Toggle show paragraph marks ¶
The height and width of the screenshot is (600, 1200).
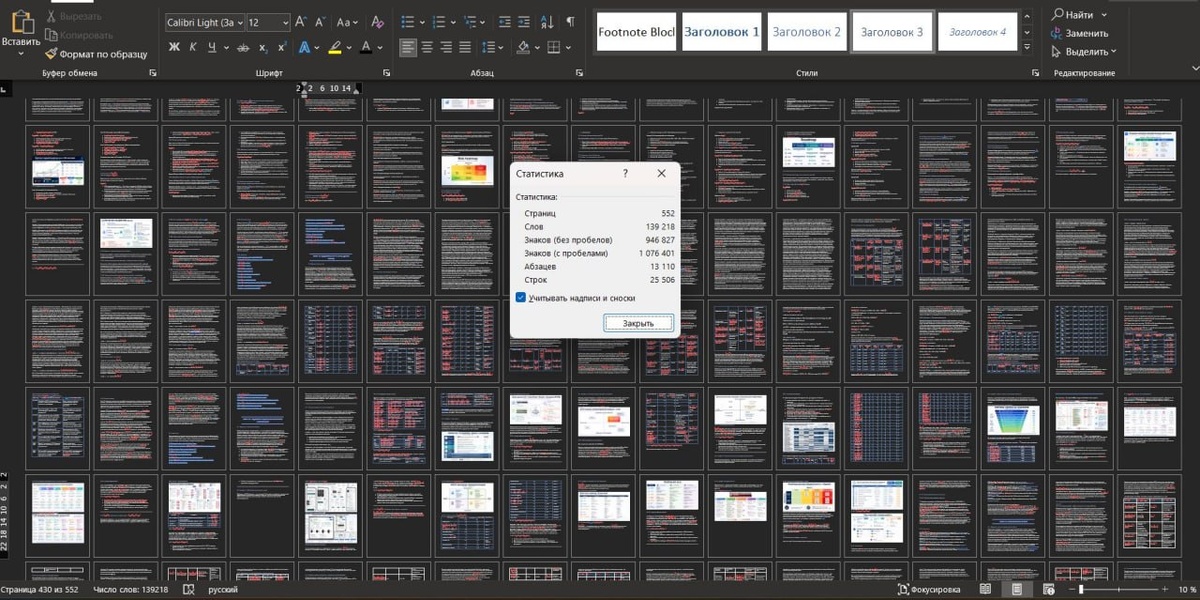pos(570,22)
